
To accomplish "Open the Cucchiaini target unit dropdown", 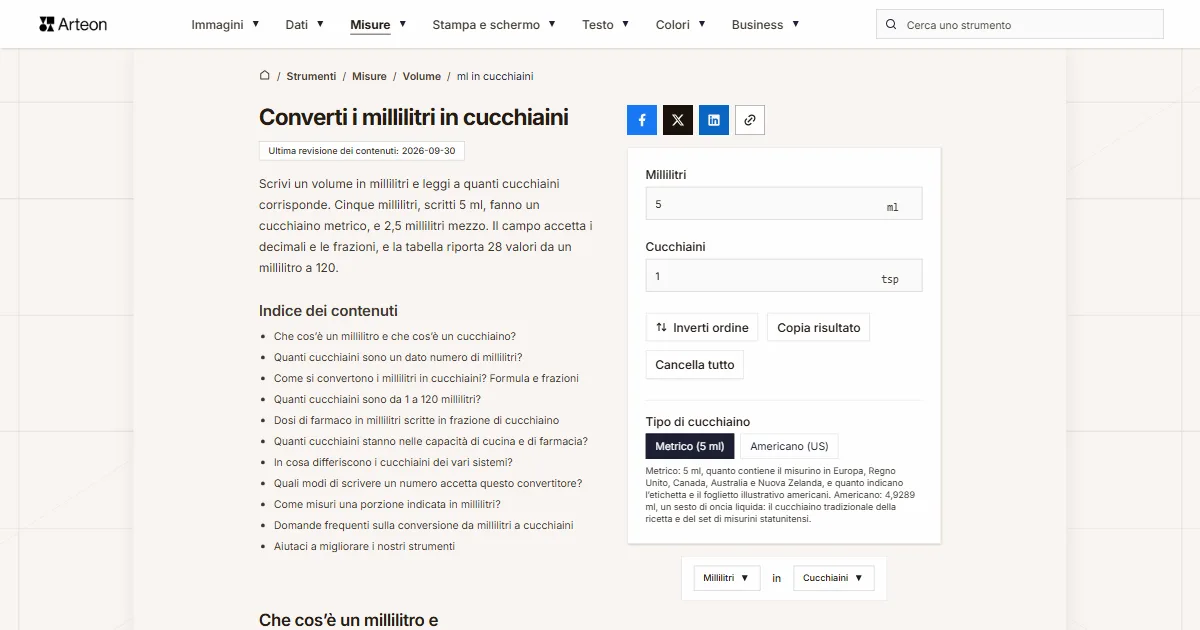I will pos(834,578).
